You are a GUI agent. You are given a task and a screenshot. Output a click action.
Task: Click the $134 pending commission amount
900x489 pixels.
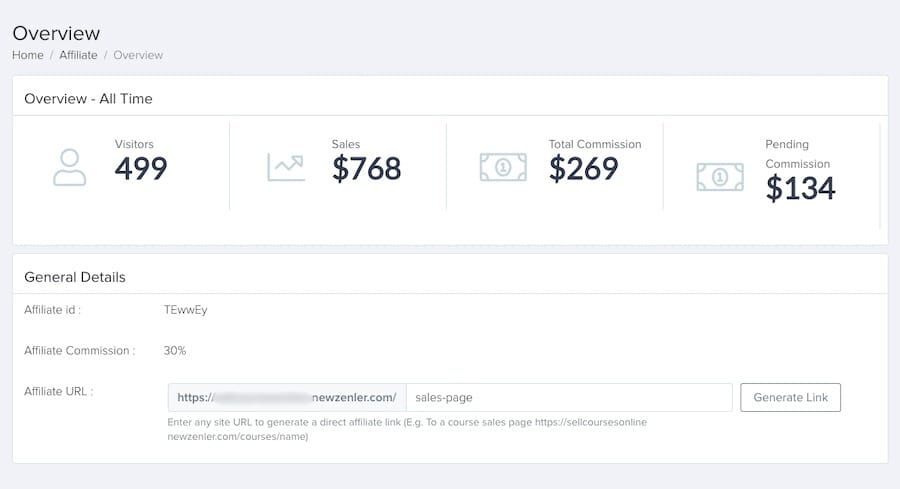800,188
